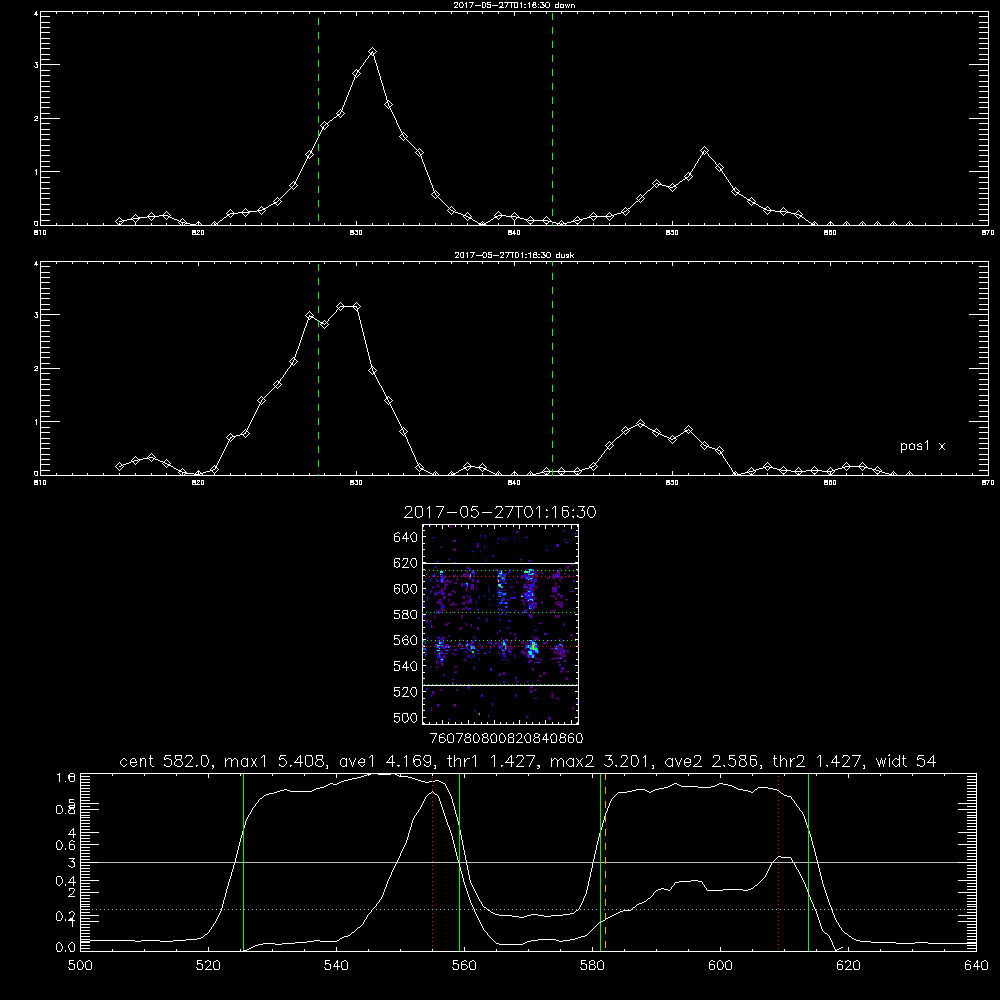
Task: Click the right green dashed line in the dusk plot
Action: coord(552,369)
